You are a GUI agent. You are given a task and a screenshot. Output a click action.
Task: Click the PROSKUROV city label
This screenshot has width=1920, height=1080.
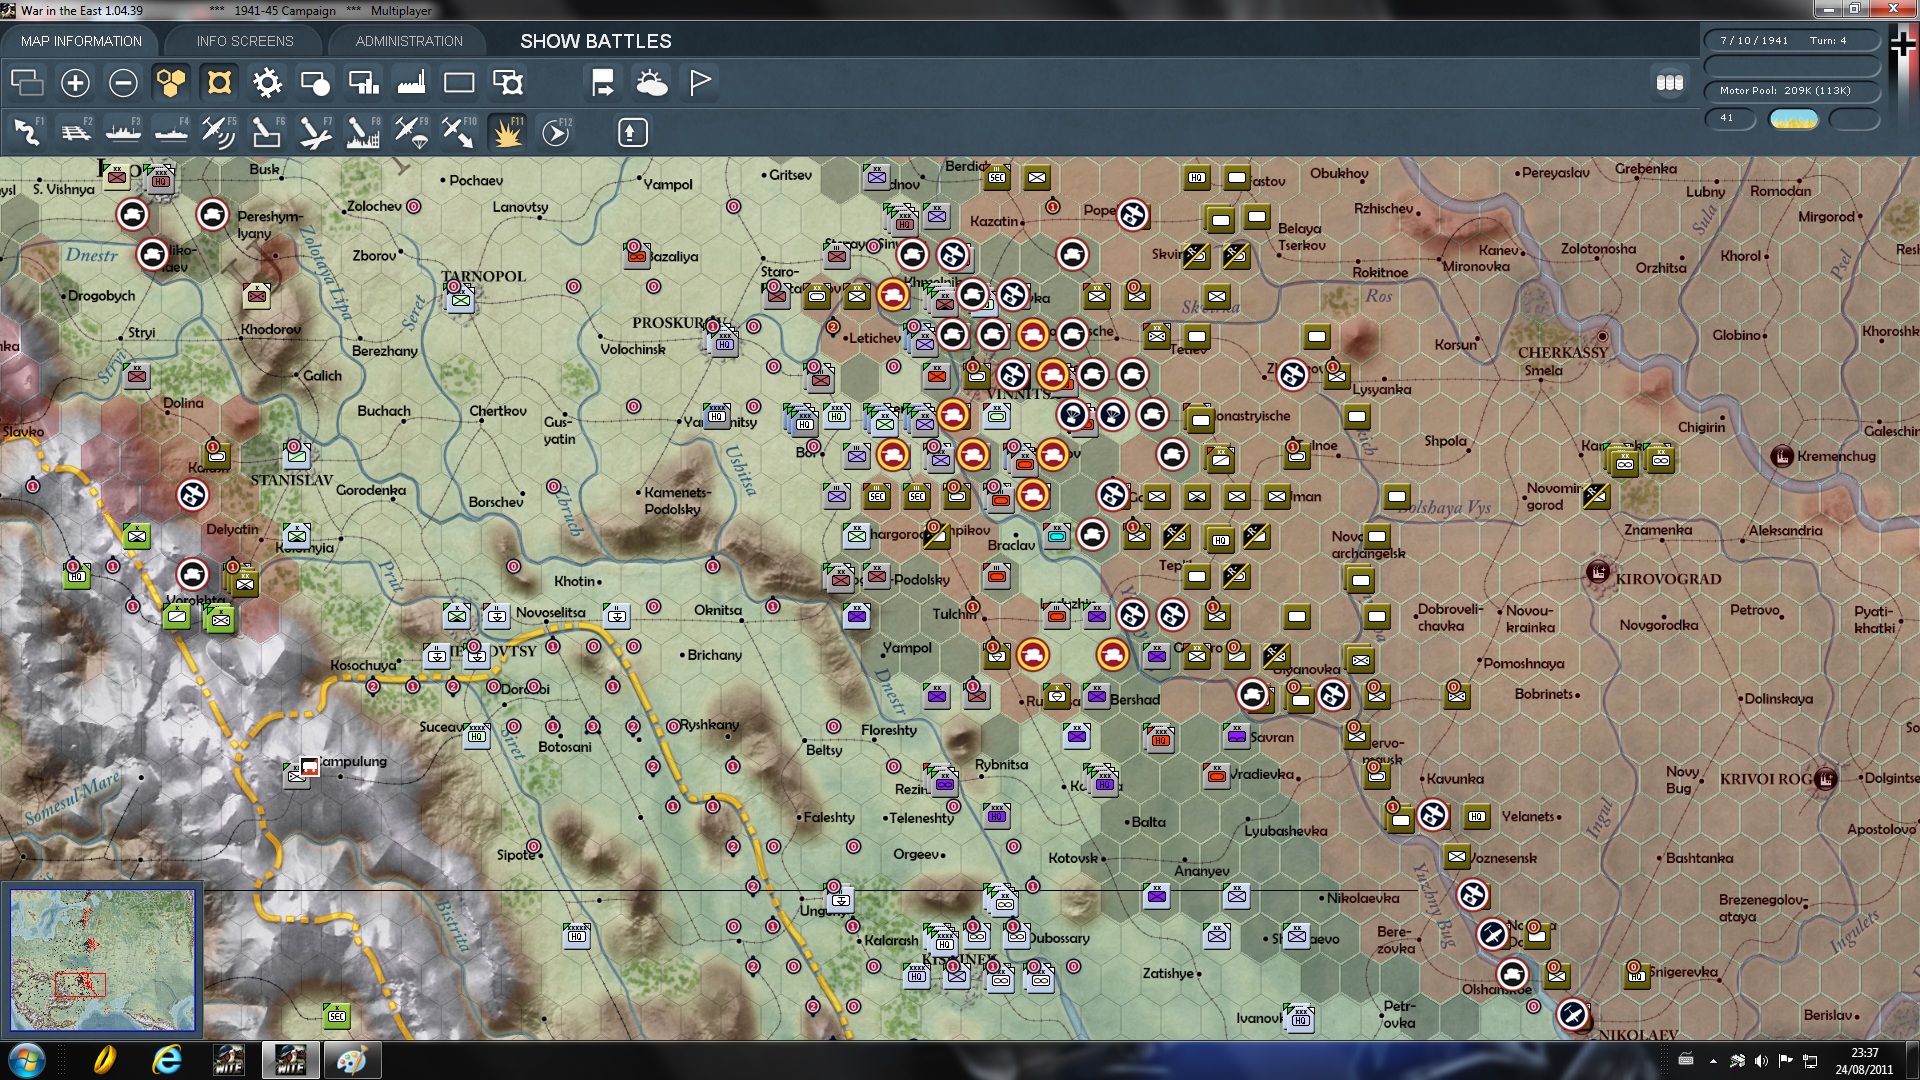(680, 323)
